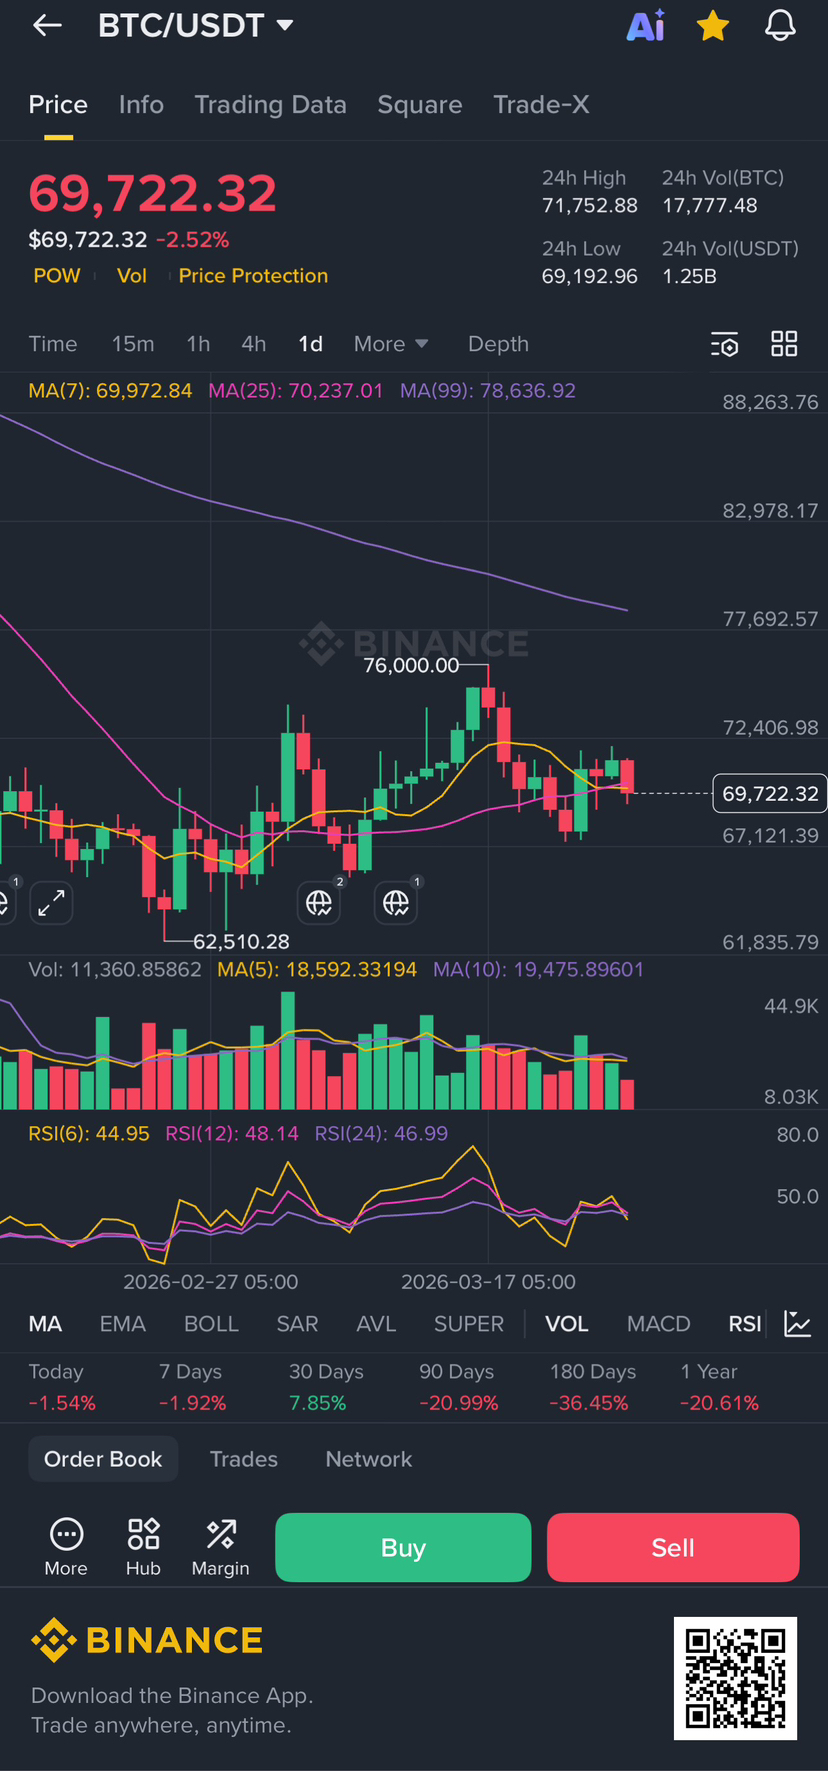Switch to the Trades tab
Screen dimensions: 828x1771
244,1459
